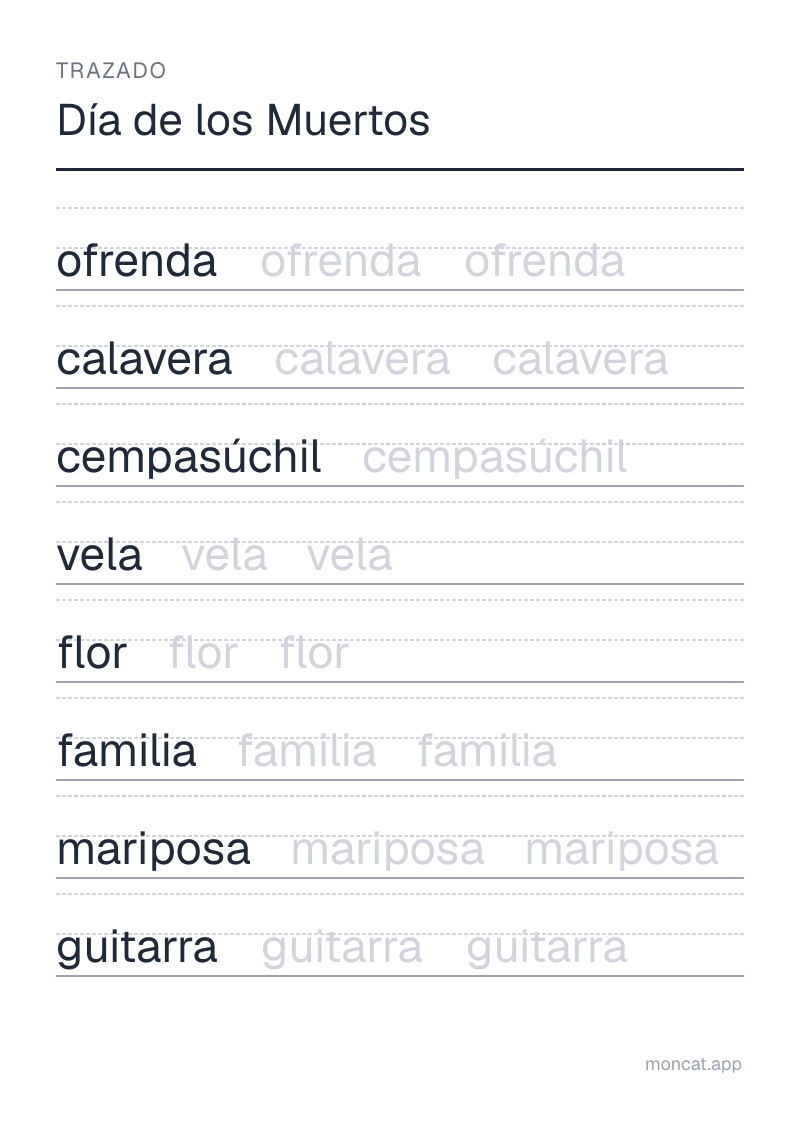This screenshot has height=1131, width=800.
Task: Click the last calavera tracing word
Action: click(580, 359)
